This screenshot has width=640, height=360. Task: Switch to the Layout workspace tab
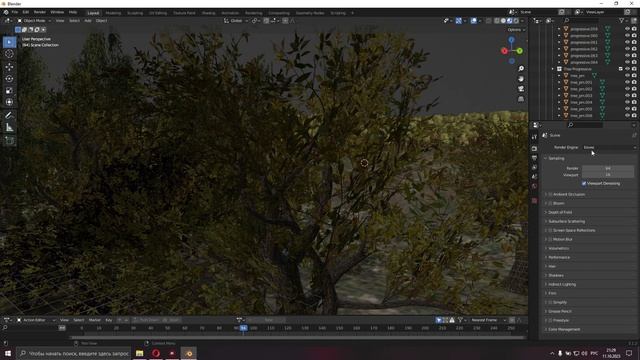93,13
